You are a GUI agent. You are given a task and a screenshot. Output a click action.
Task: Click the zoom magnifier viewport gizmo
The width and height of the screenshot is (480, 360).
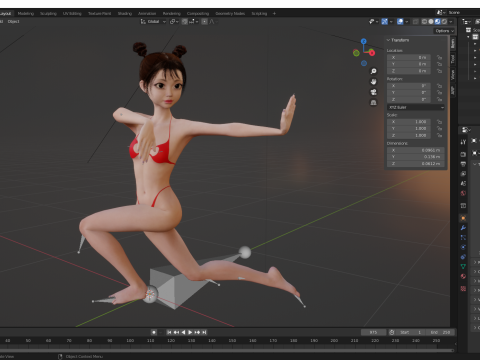pyautogui.click(x=374, y=71)
